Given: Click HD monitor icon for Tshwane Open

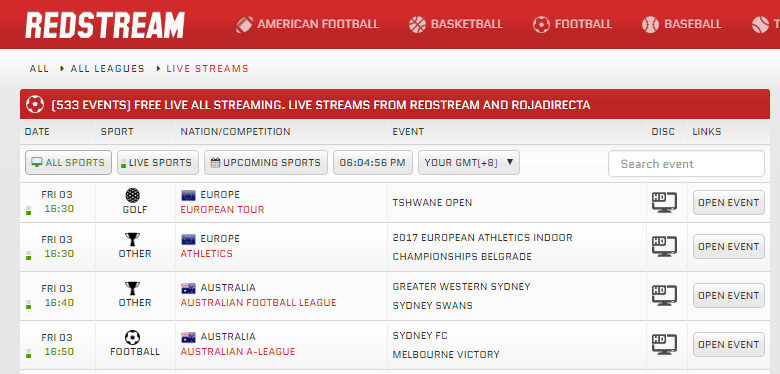Looking at the screenshot, I should click(x=665, y=202).
